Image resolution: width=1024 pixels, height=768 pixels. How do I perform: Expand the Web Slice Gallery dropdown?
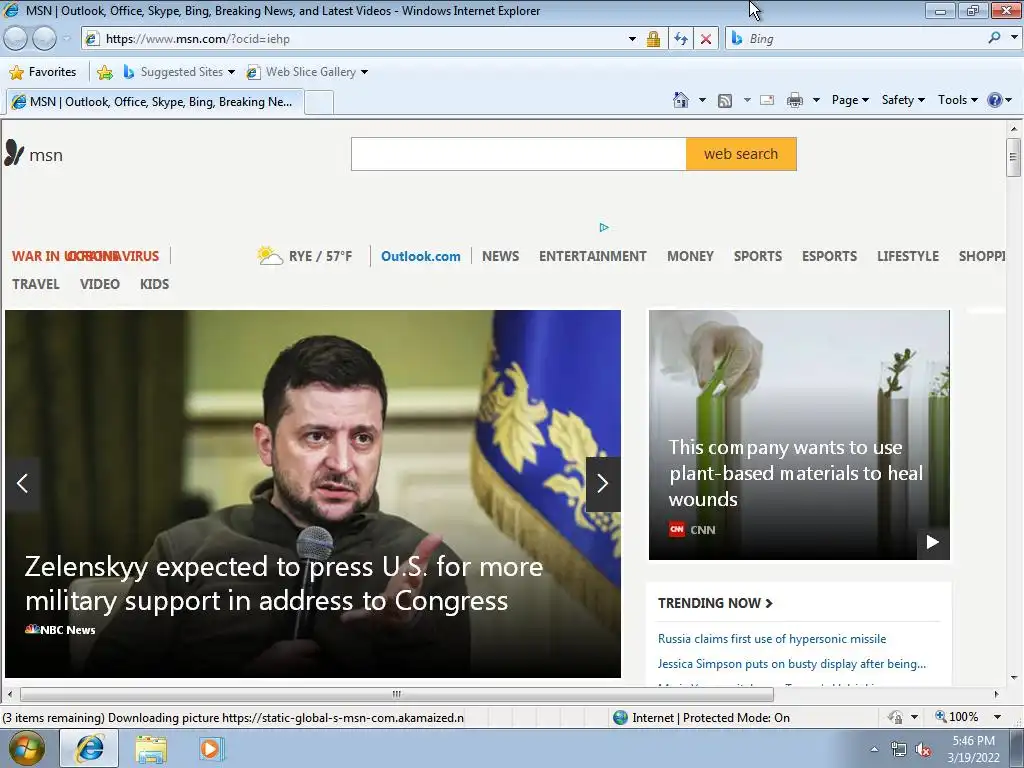coord(364,72)
